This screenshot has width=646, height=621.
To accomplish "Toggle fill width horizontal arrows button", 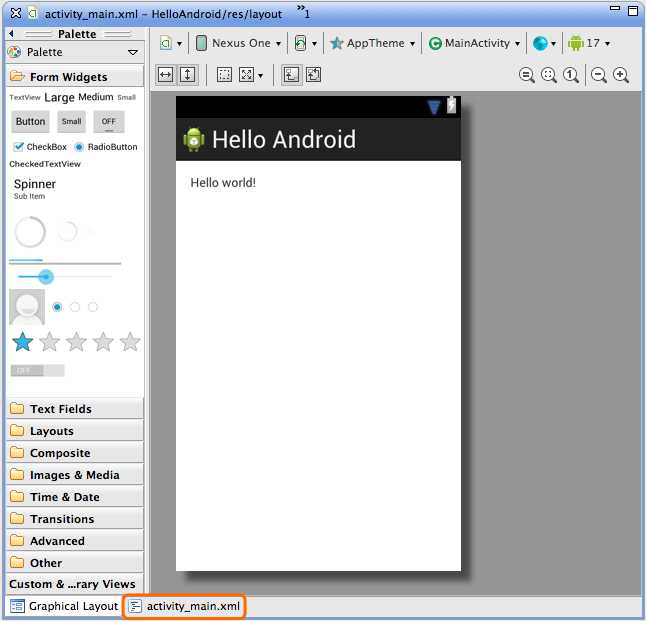I will click(x=166, y=75).
